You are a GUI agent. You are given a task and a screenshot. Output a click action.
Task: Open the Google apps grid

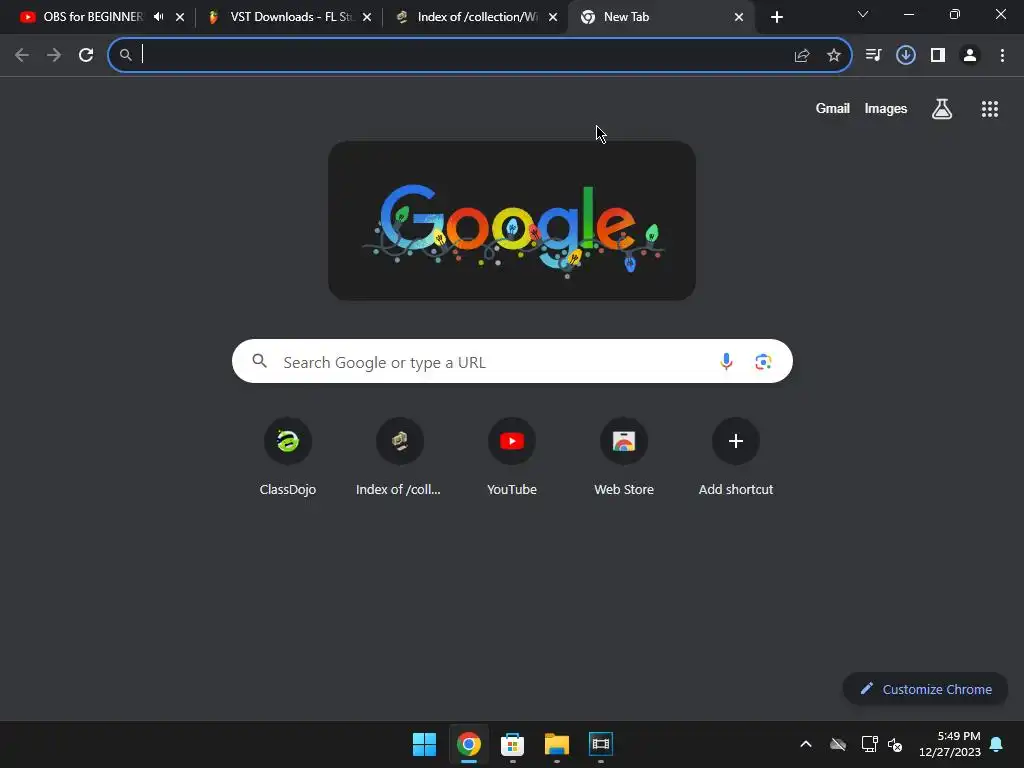tap(990, 109)
